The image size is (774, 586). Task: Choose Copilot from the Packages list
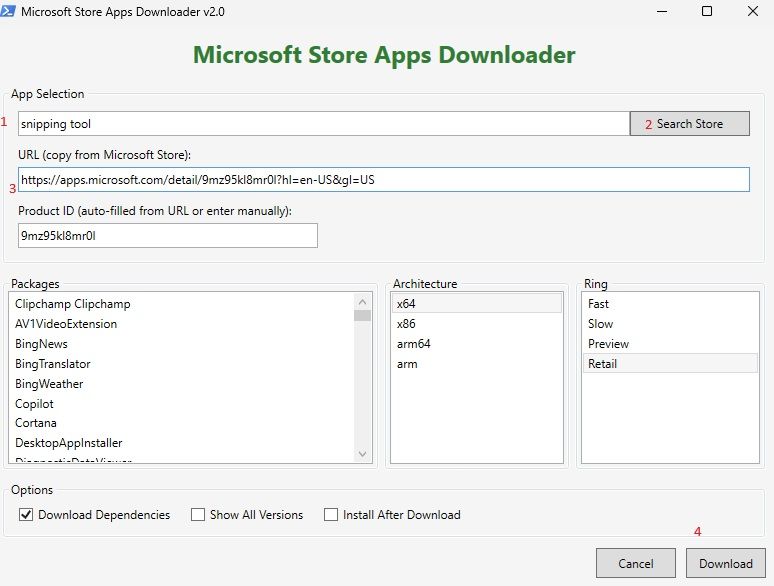coord(35,404)
